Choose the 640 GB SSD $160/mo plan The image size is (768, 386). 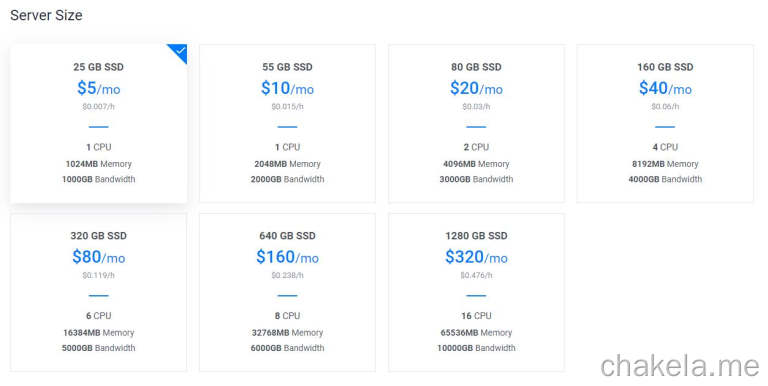click(x=288, y=292)
